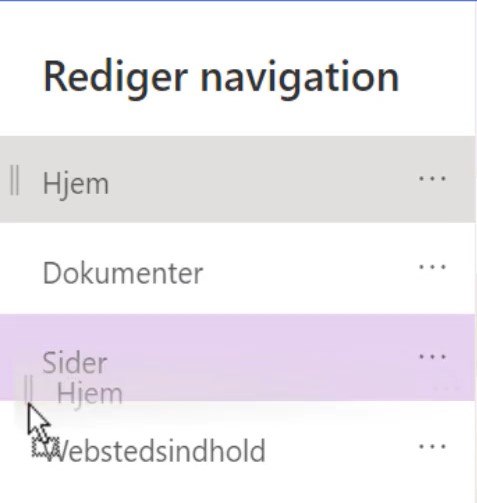This screenshot has height=503, width=477.
Task: Click the faint ellipsis on the dragged Hjem ghost
Action: click(446, 388)
